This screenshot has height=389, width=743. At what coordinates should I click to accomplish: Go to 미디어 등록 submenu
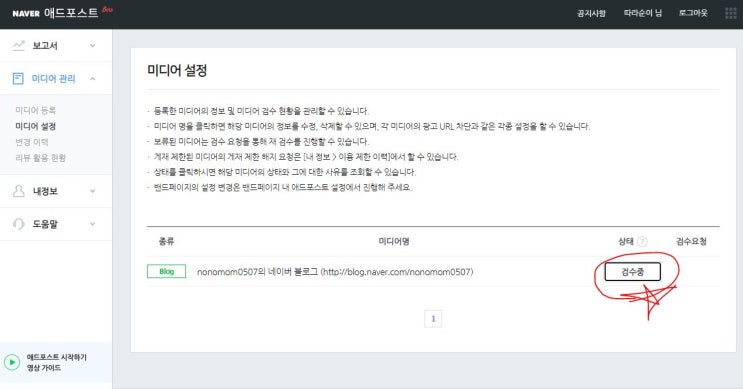pos(36,110)
